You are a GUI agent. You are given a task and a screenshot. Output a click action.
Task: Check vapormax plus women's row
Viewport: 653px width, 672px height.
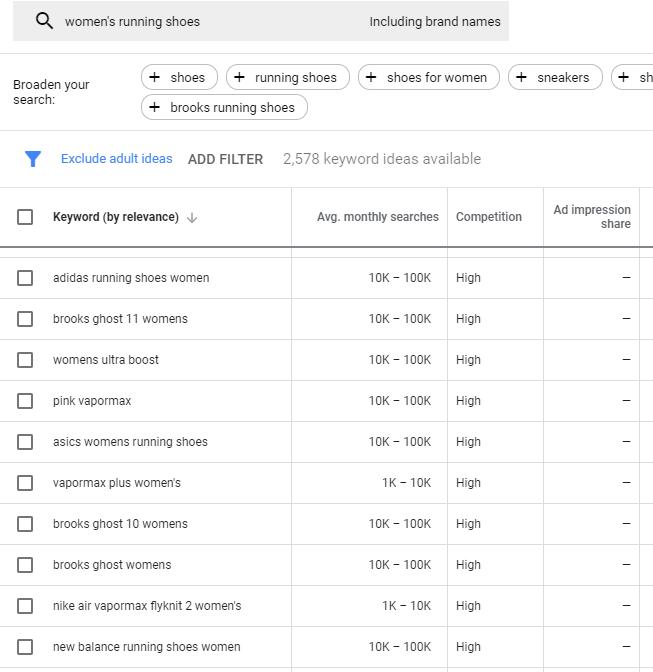coord(25,483)
